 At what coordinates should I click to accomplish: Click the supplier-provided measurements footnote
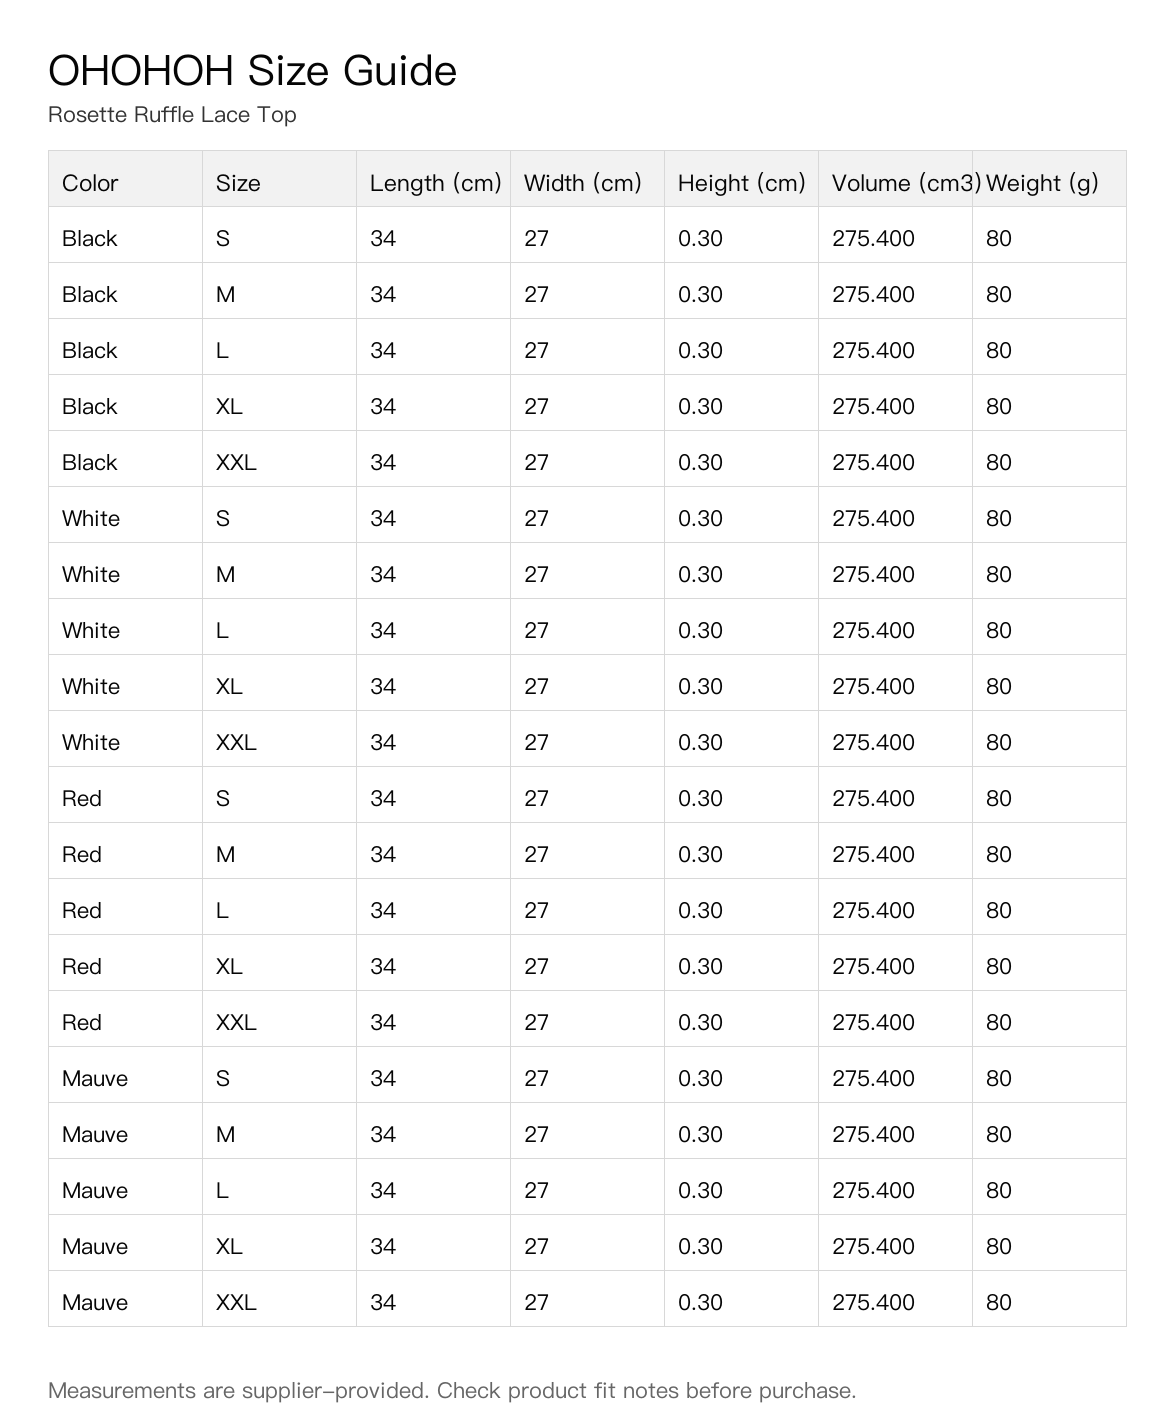(452, 1390)
